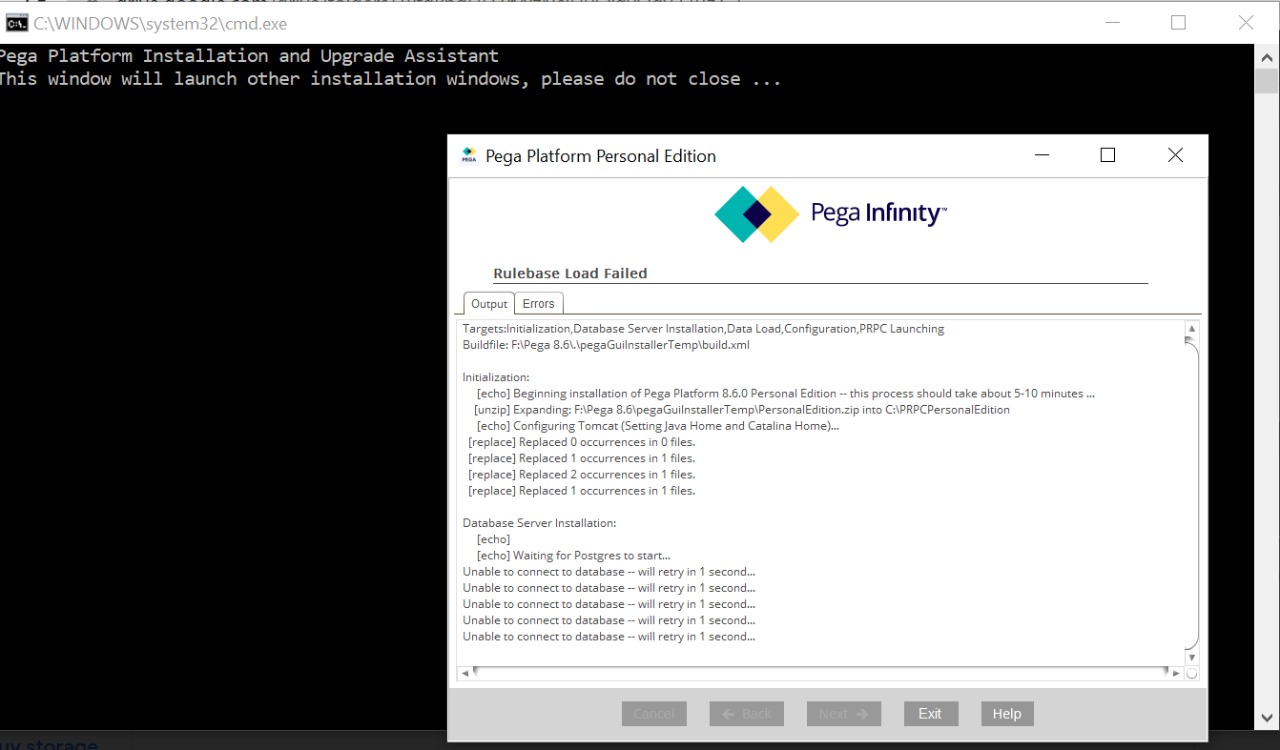Click the horizontal scrollbar track of the log
The image size is (1280, 750).
click(x=820, y=672)
